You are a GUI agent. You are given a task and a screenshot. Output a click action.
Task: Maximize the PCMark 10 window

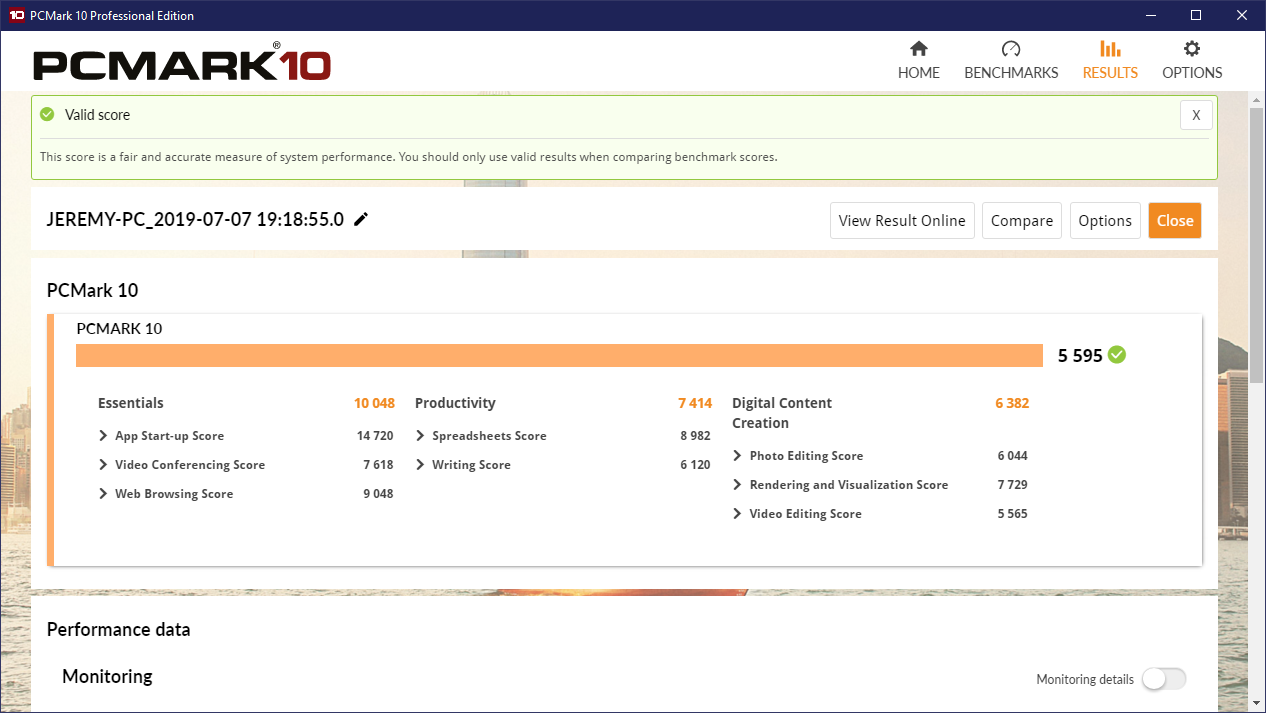coord(1196,15)
